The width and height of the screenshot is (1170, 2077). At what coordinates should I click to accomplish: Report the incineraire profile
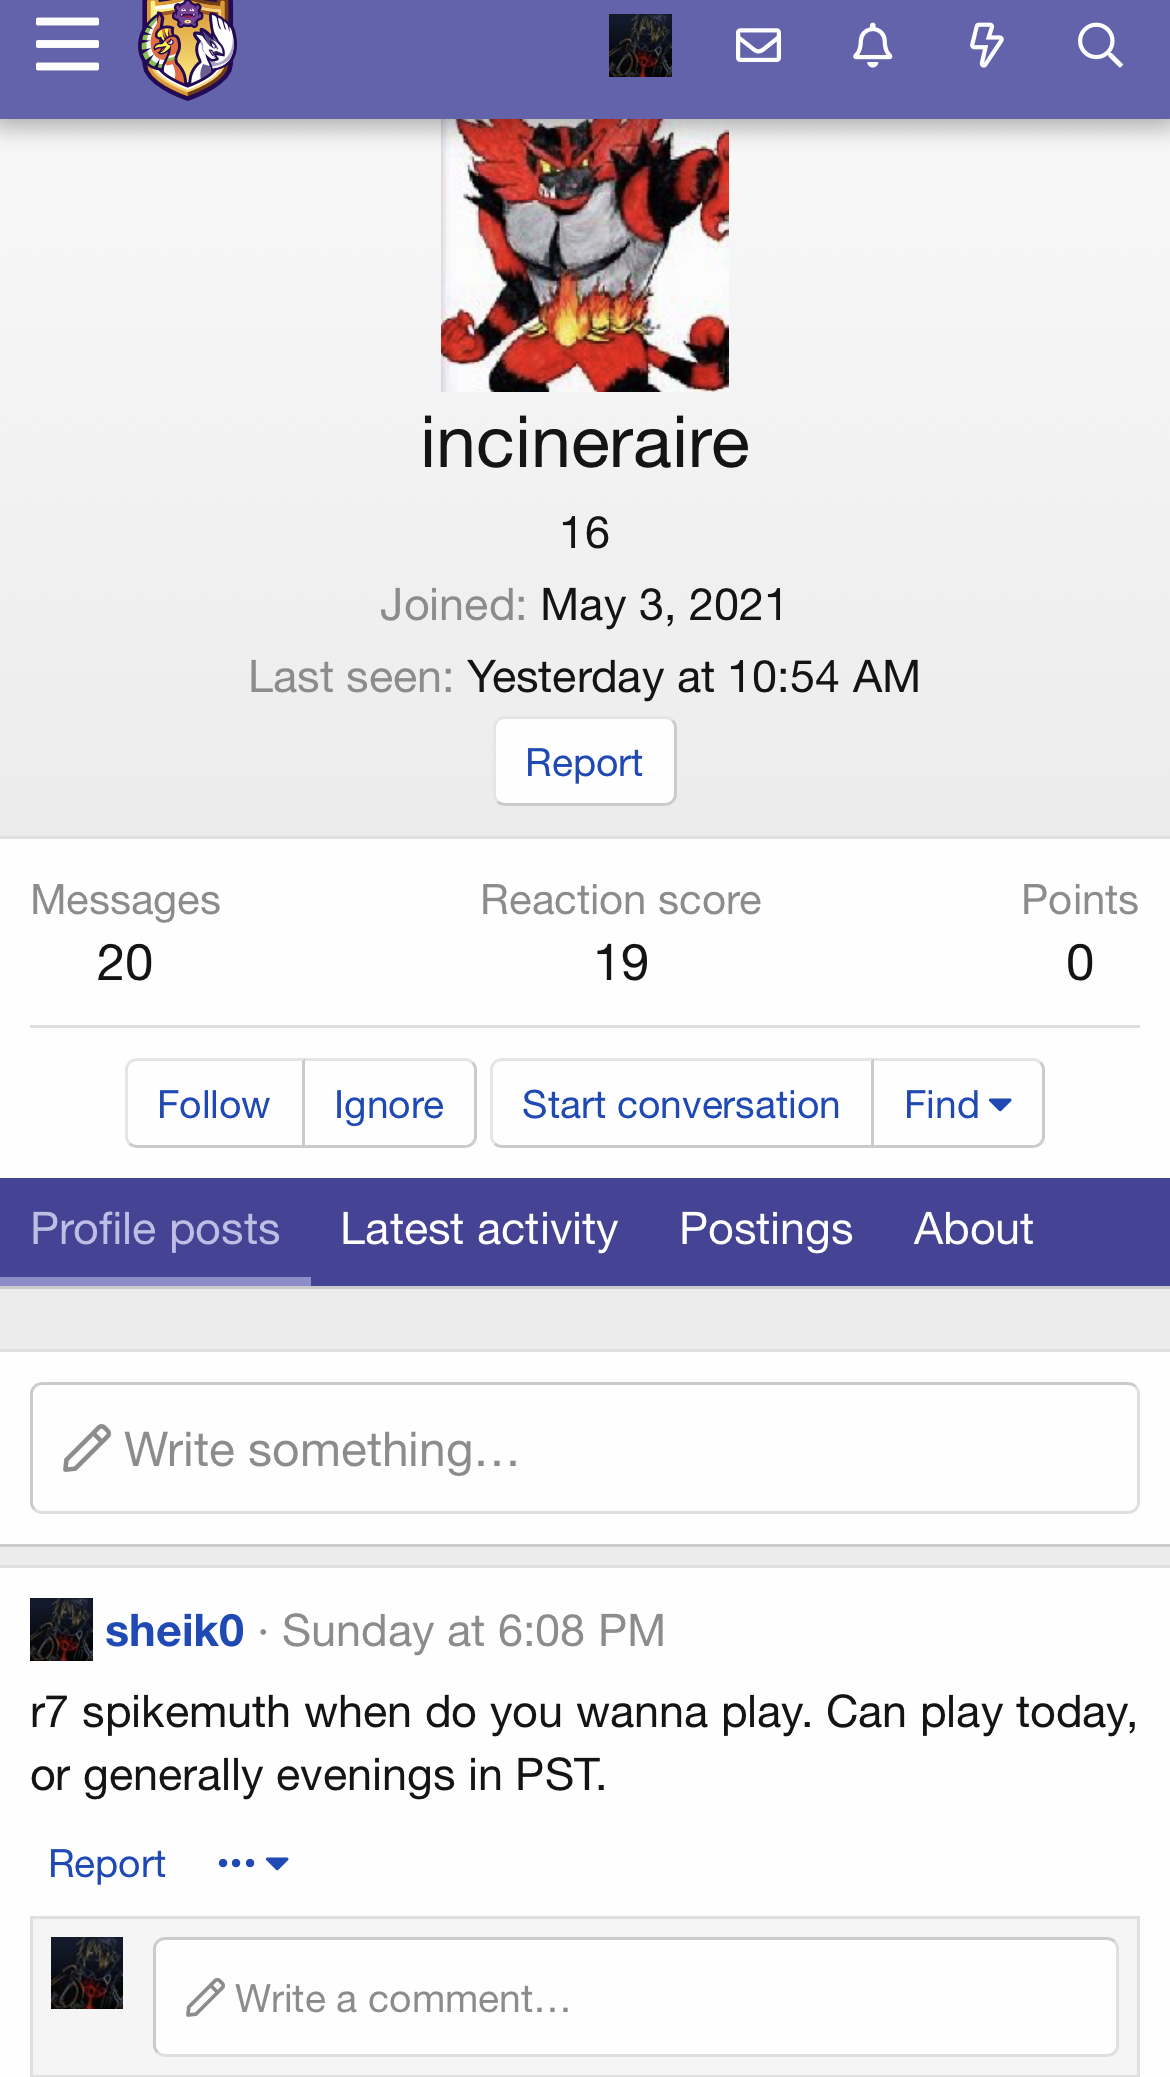coord(585,762)
